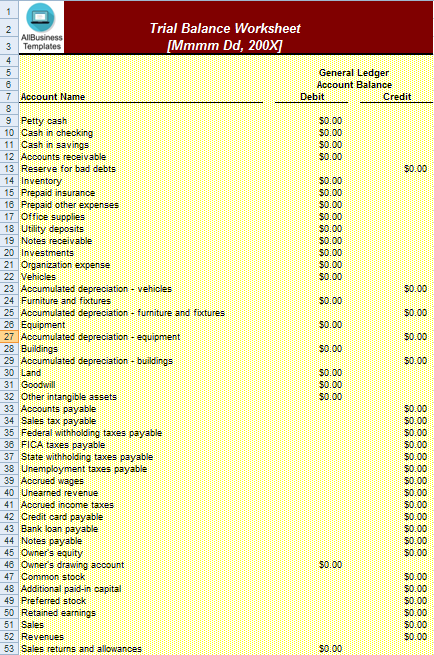
Task: Select row header 27
Action: pyautogui.click(x=9, y=337)
